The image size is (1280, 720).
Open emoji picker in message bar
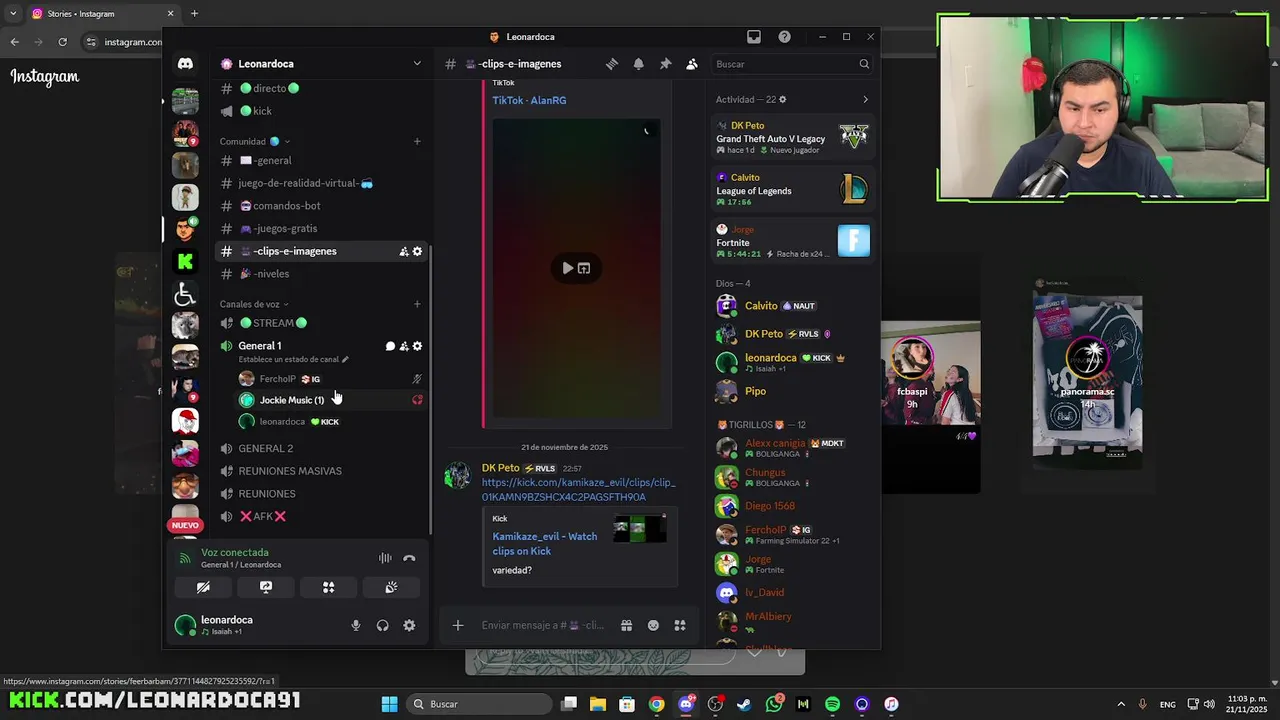[653, 626]
